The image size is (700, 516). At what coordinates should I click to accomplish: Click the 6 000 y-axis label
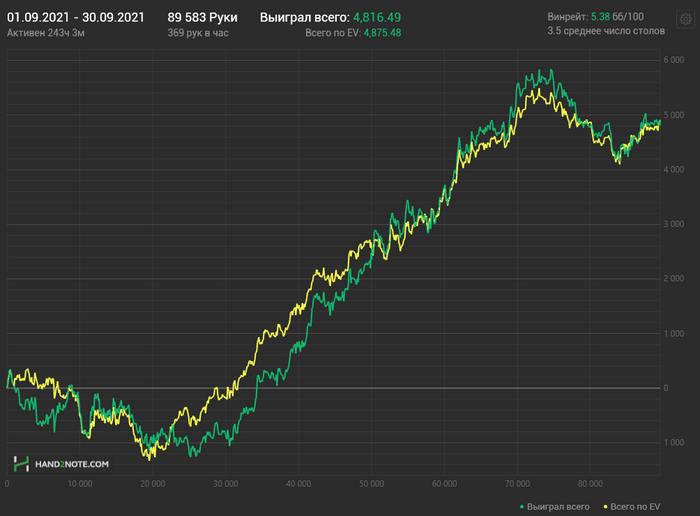point(674,60)
